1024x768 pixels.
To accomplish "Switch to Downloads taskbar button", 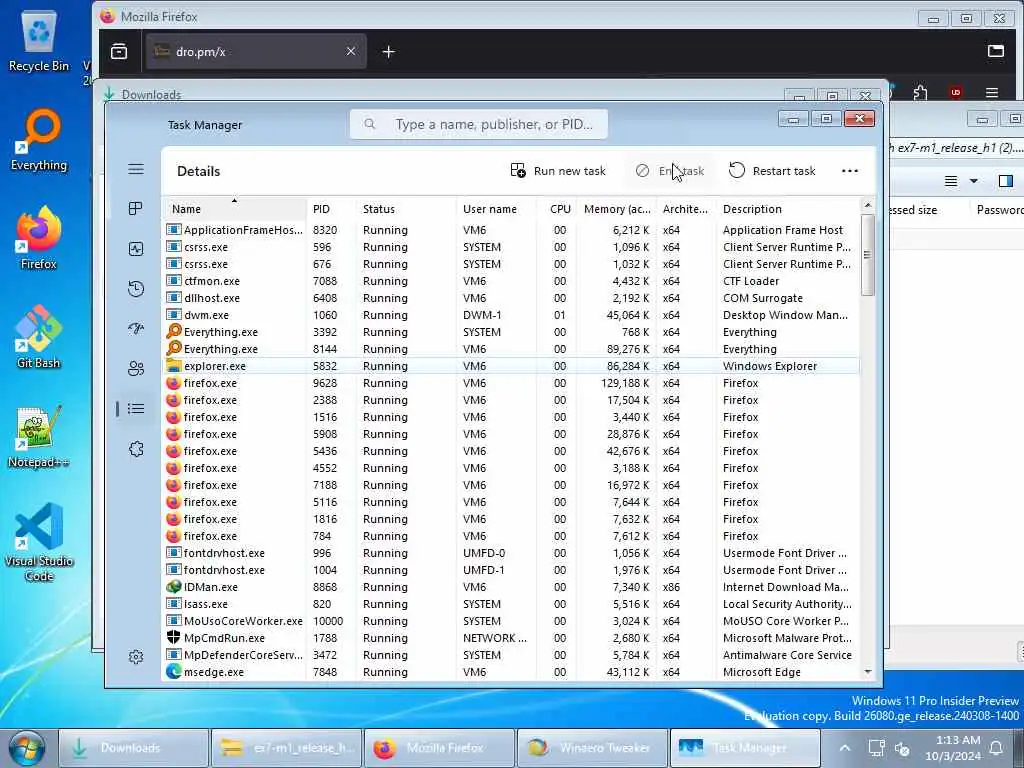I will click(x=134, y=748).
